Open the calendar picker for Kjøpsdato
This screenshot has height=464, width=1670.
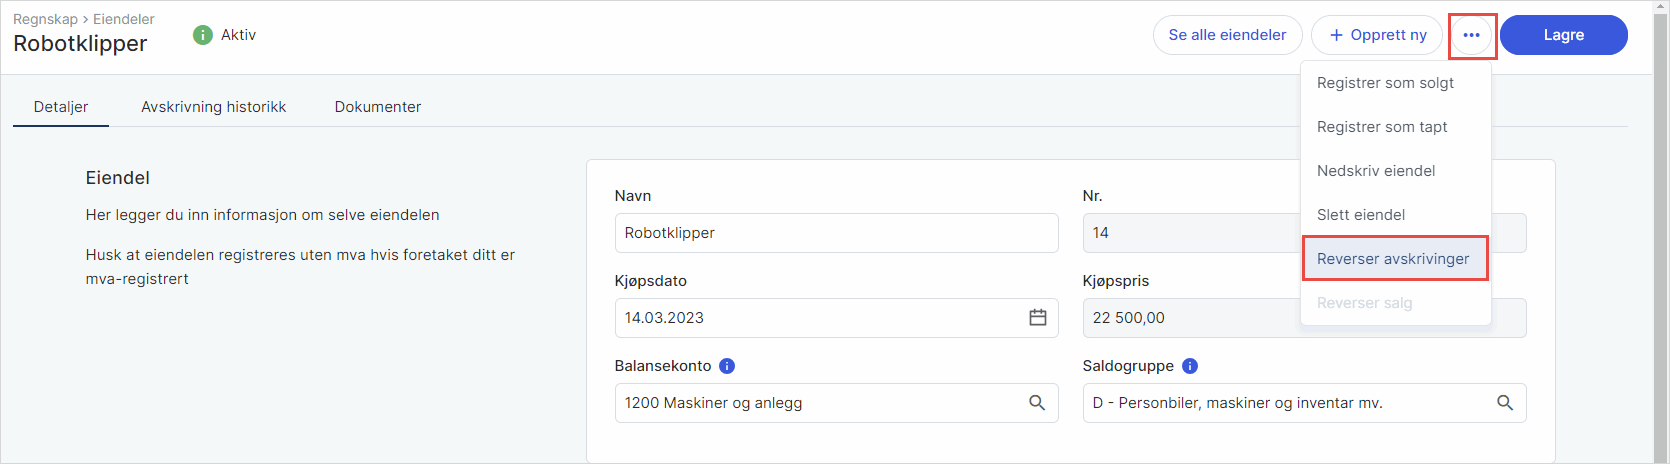click(1038, 317)
